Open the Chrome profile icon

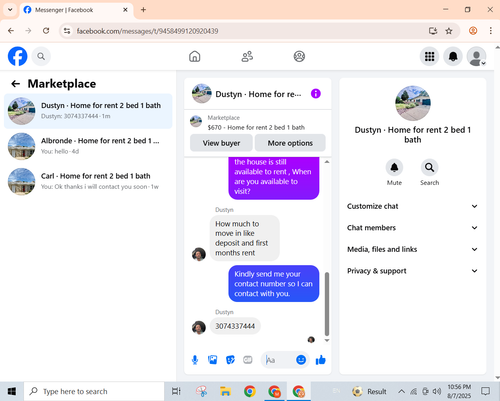(473, 31)
